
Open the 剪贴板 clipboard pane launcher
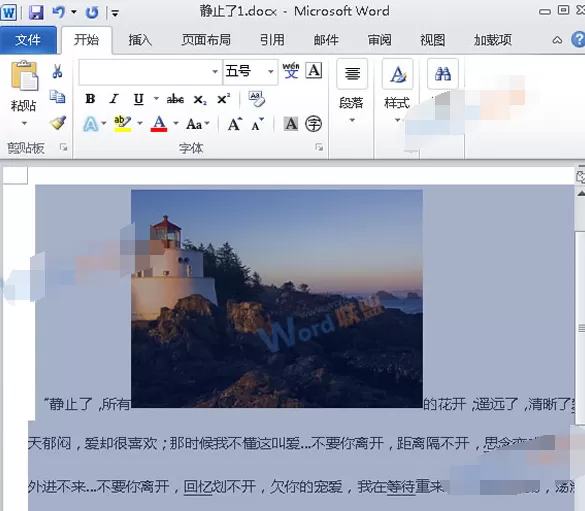[x=63, y=148]
